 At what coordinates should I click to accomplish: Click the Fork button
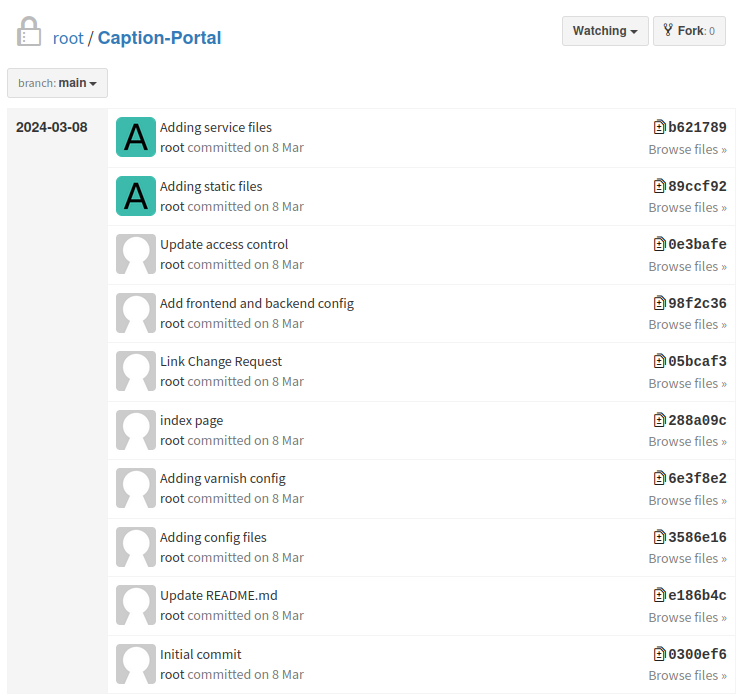pos(689,31)
